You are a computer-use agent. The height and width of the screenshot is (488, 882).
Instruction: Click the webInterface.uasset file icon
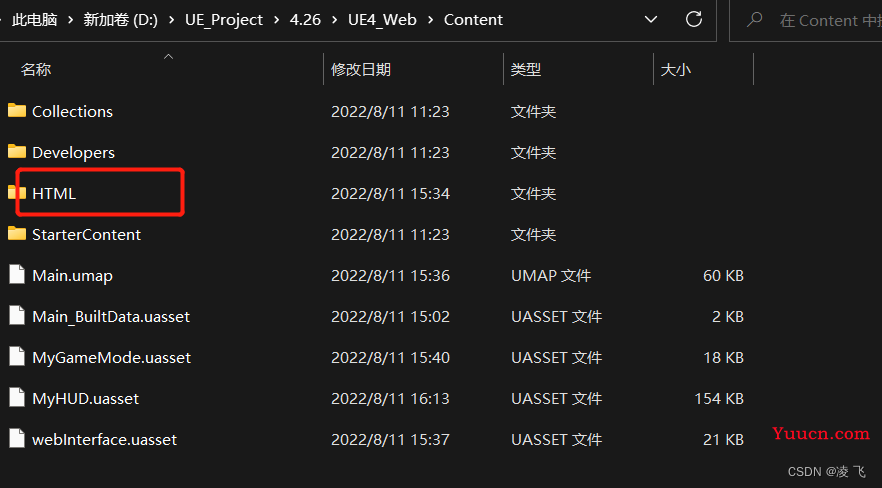17,439
